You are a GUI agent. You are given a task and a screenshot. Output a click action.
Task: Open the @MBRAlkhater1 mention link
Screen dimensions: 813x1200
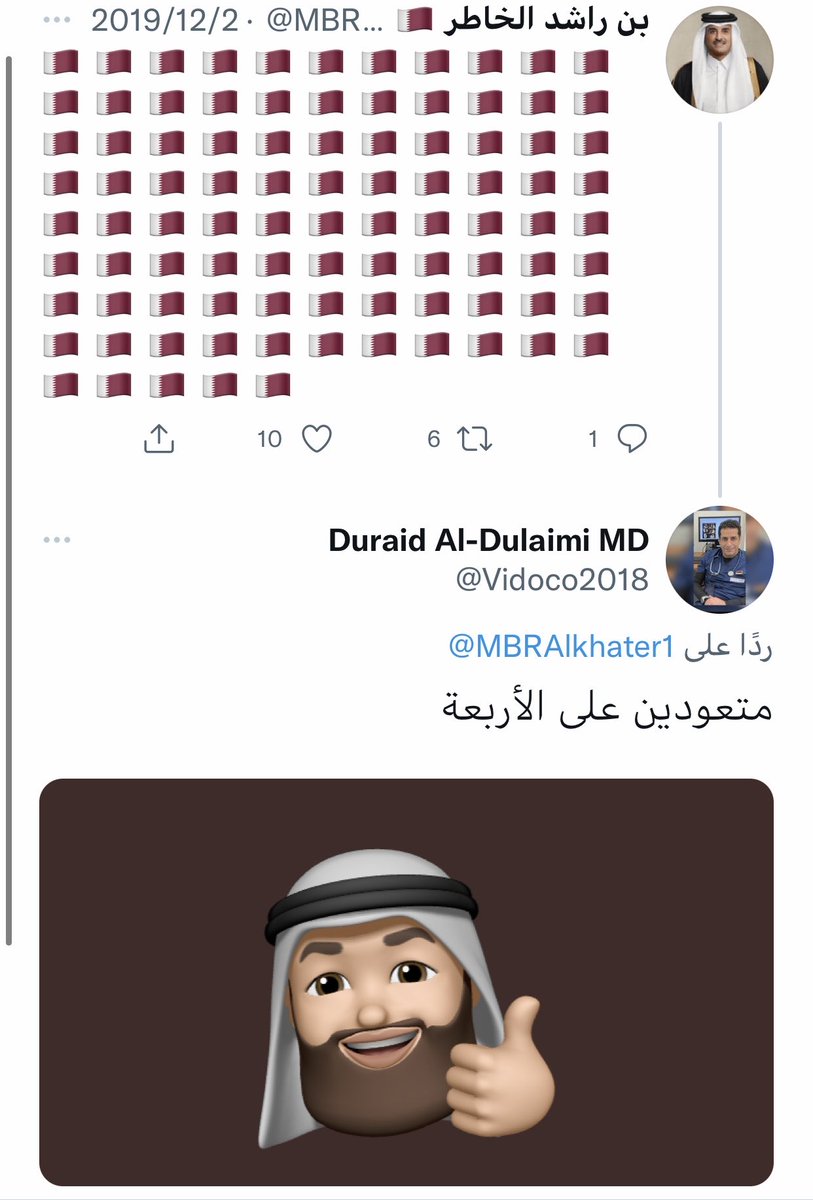coord(562,647)
